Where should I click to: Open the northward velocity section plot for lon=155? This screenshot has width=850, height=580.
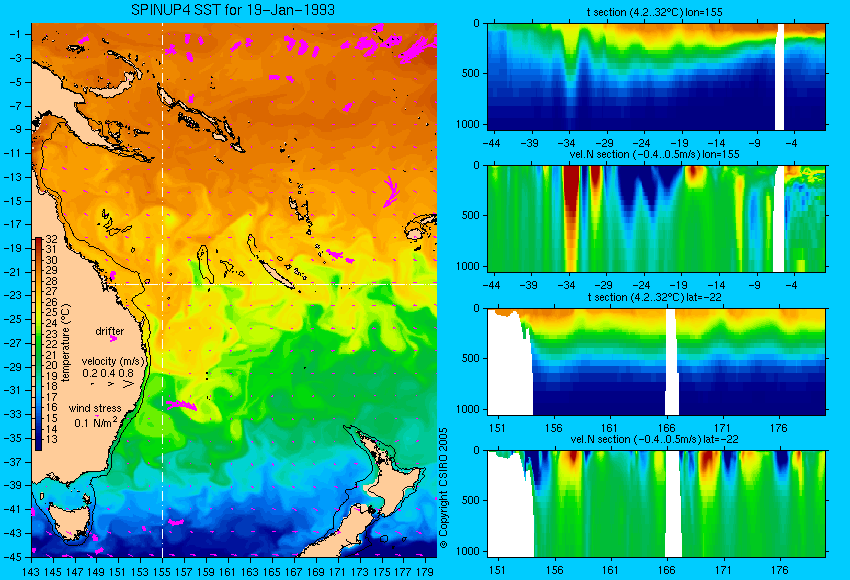(x=656, y=218)
